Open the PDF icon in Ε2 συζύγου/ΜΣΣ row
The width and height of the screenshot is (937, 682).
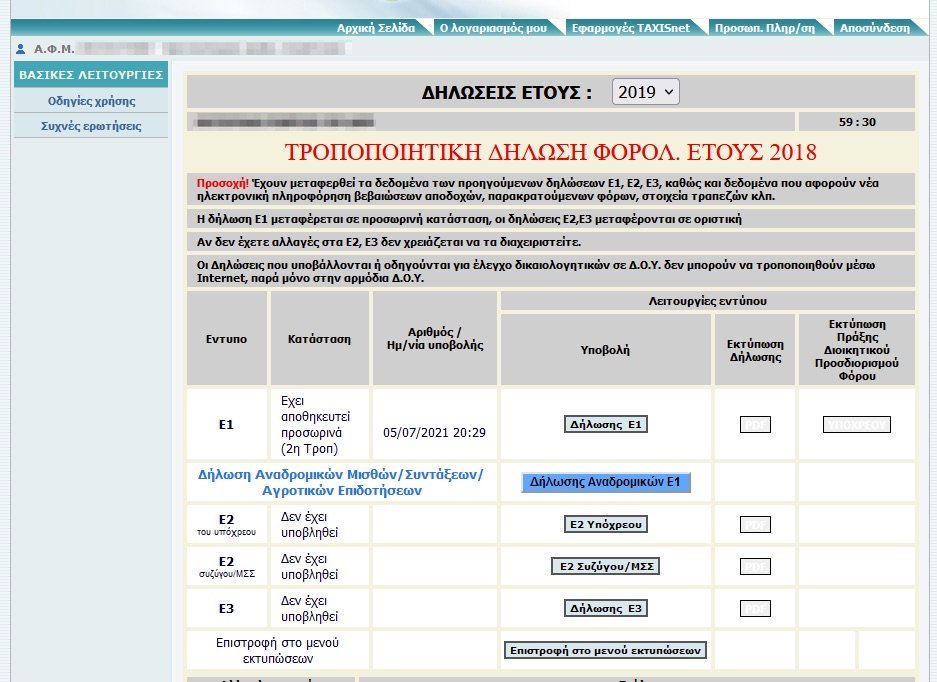point(755,567)
